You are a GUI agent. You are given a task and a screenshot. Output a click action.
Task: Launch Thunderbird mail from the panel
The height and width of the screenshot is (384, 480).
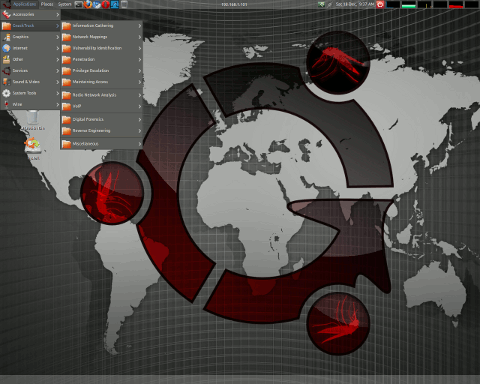point(97,4)
